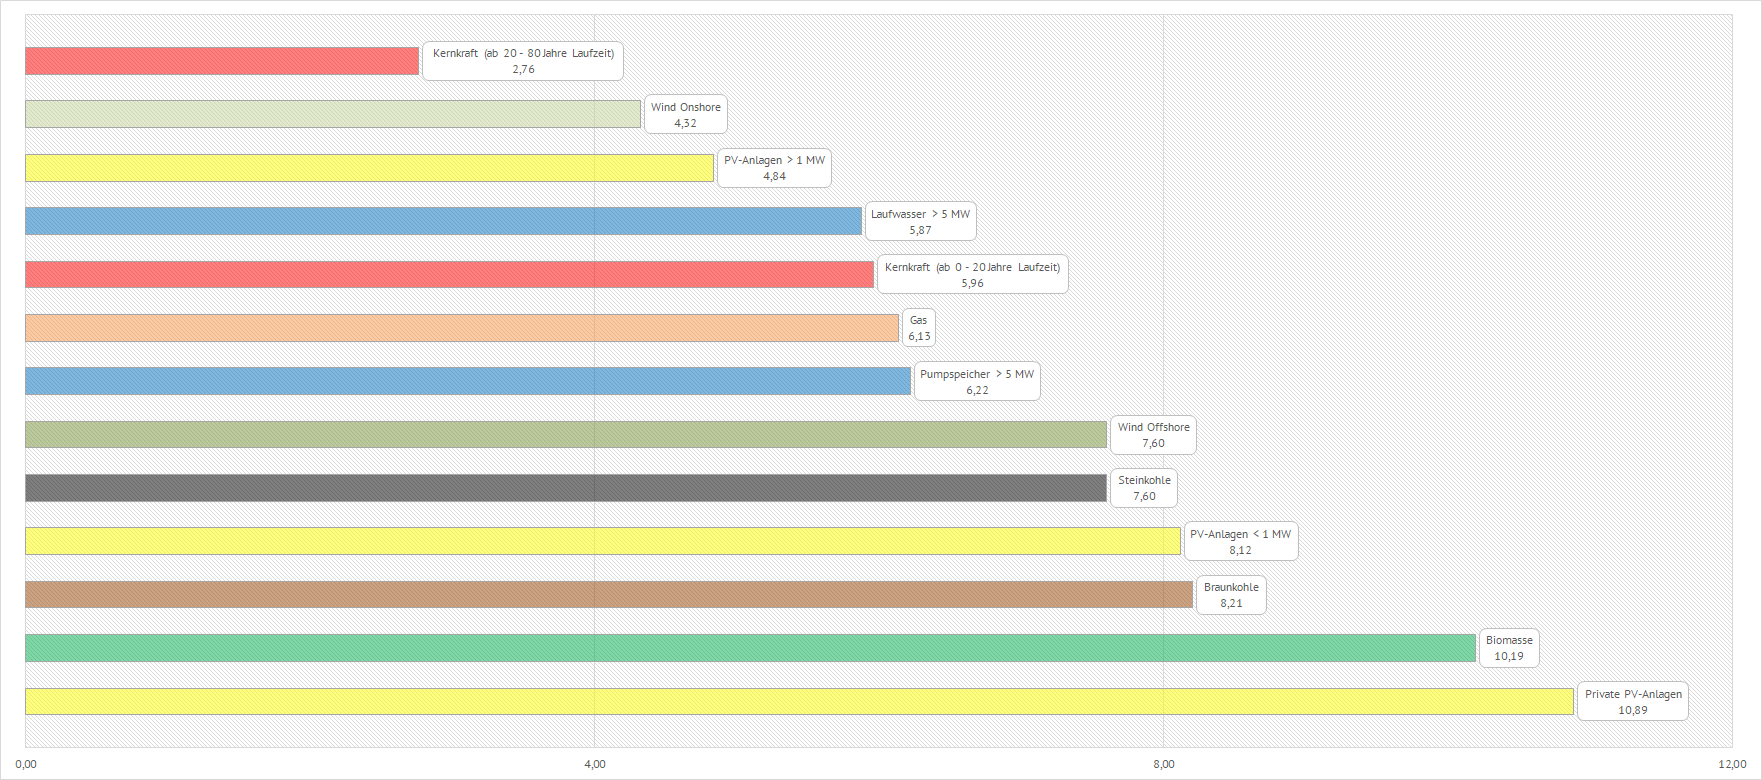Screen dimensions: 1762x780
Task: Click the red Kernkraft 20-80 Jahre bar
Action: coord(222,61)
